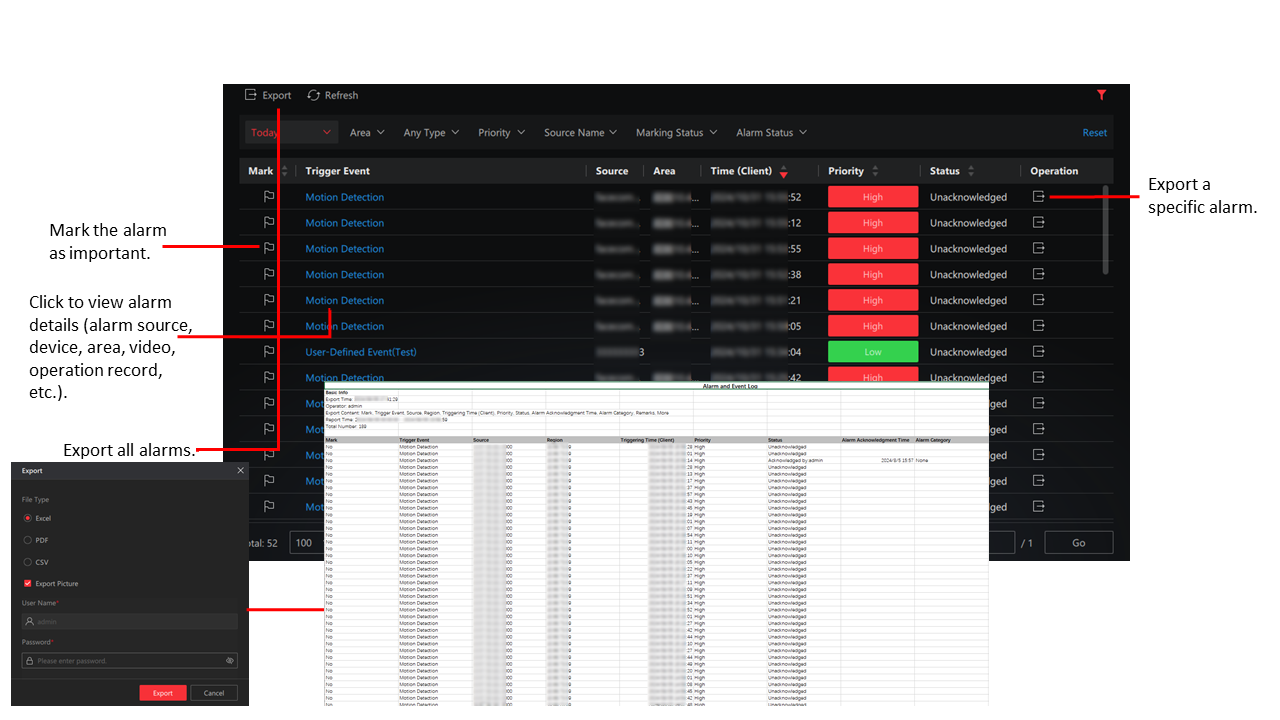Click the red filter funnel icon
The image size is (1280, 720).
click(x=1101, y=95)
